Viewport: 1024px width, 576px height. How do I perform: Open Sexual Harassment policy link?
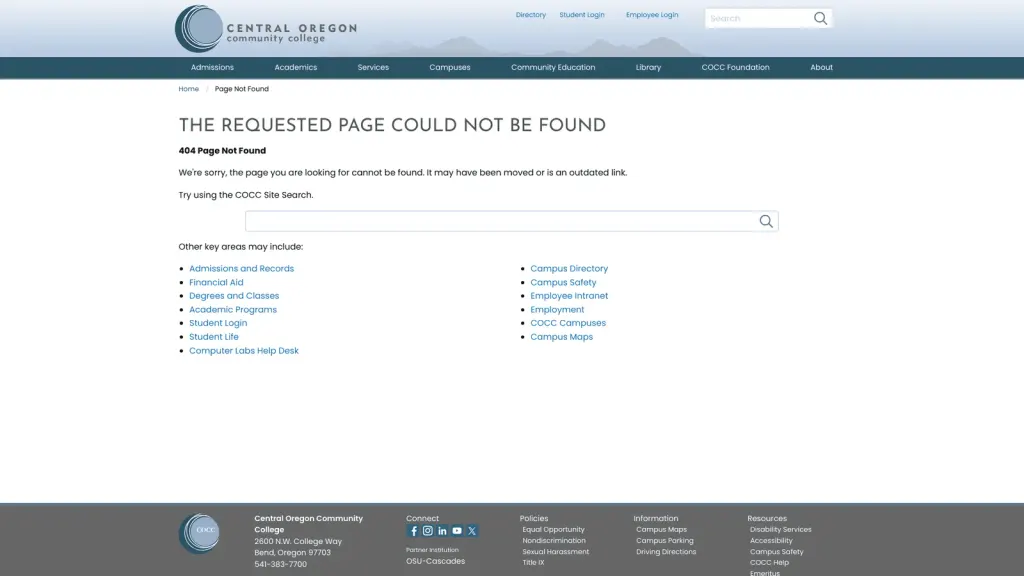coord(556,552)
